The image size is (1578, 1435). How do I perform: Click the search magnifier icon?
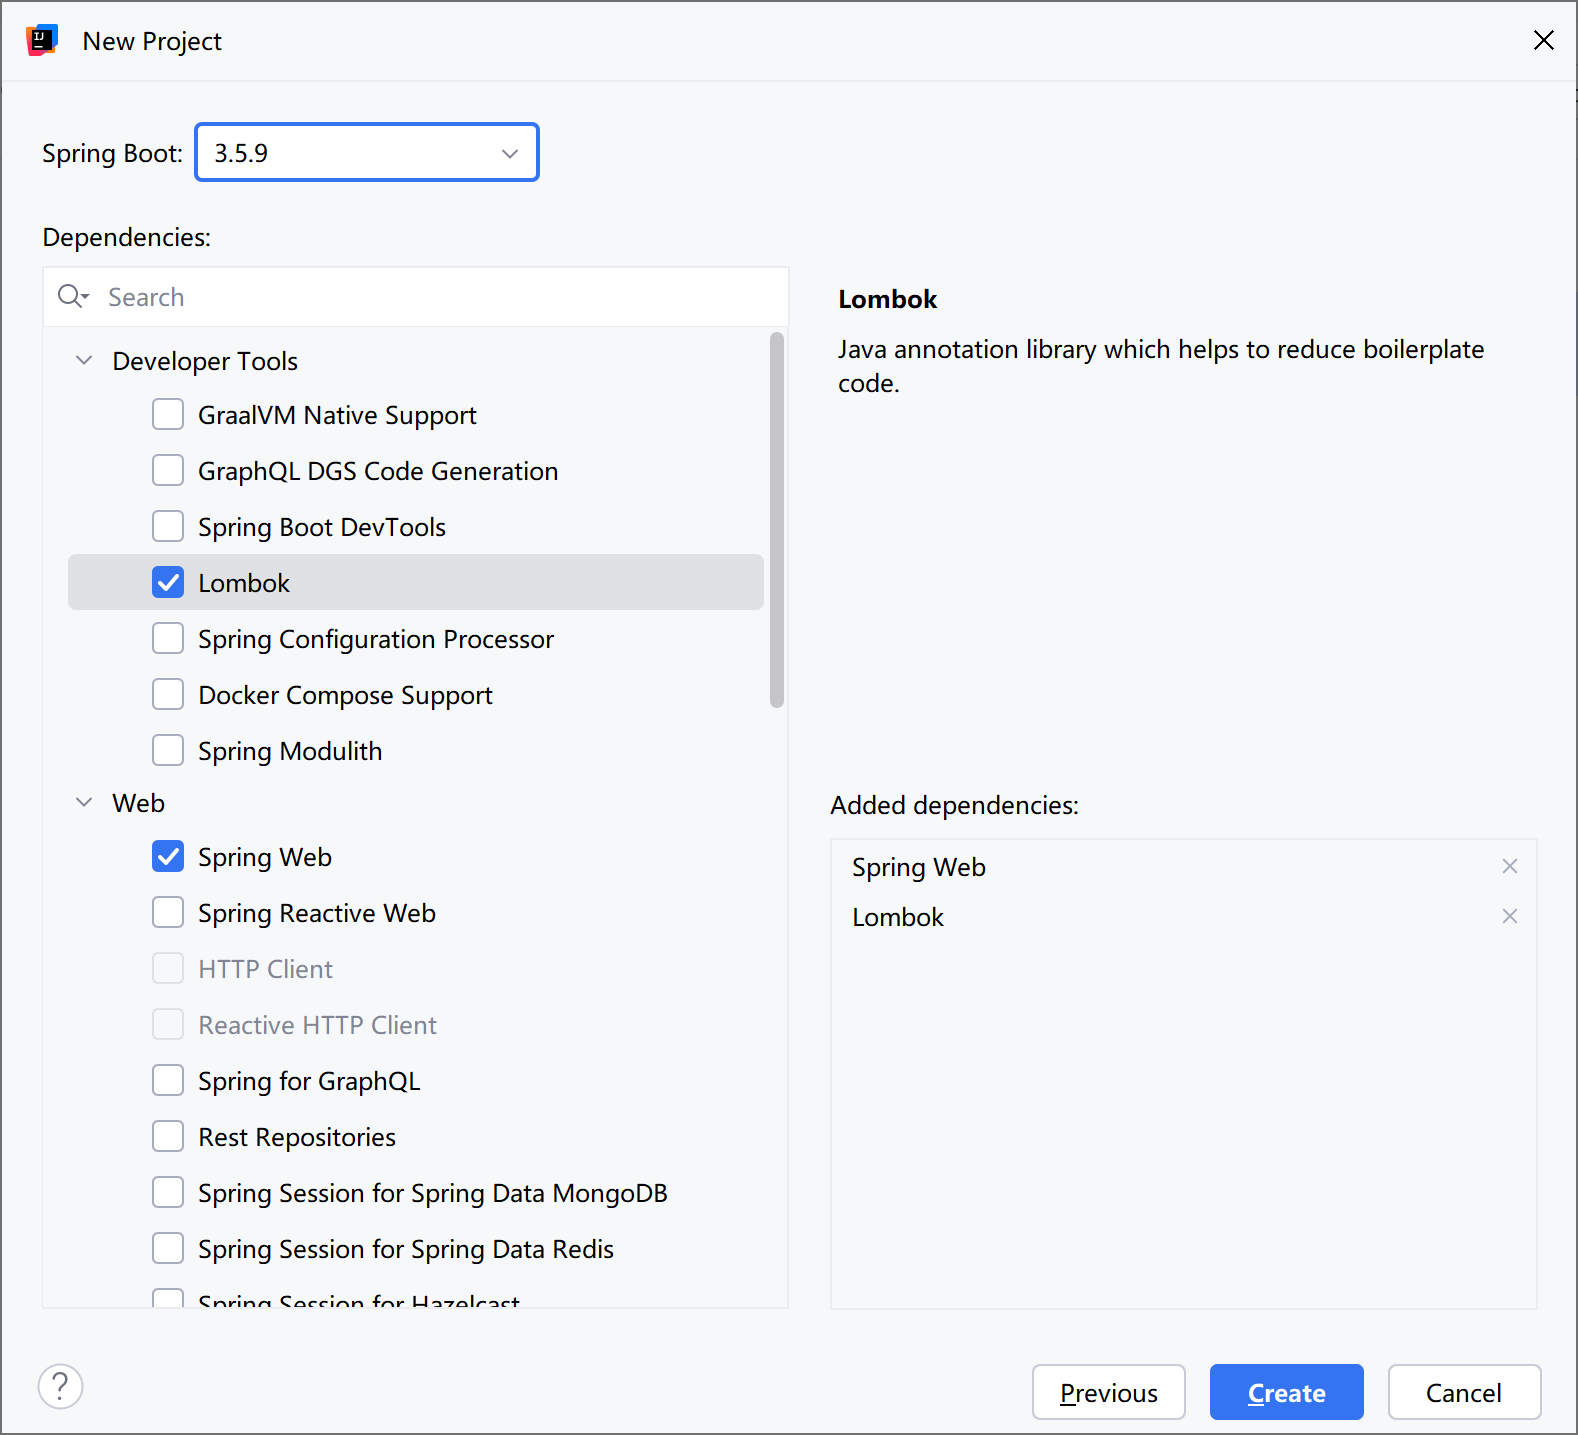(x=72, y=296)
